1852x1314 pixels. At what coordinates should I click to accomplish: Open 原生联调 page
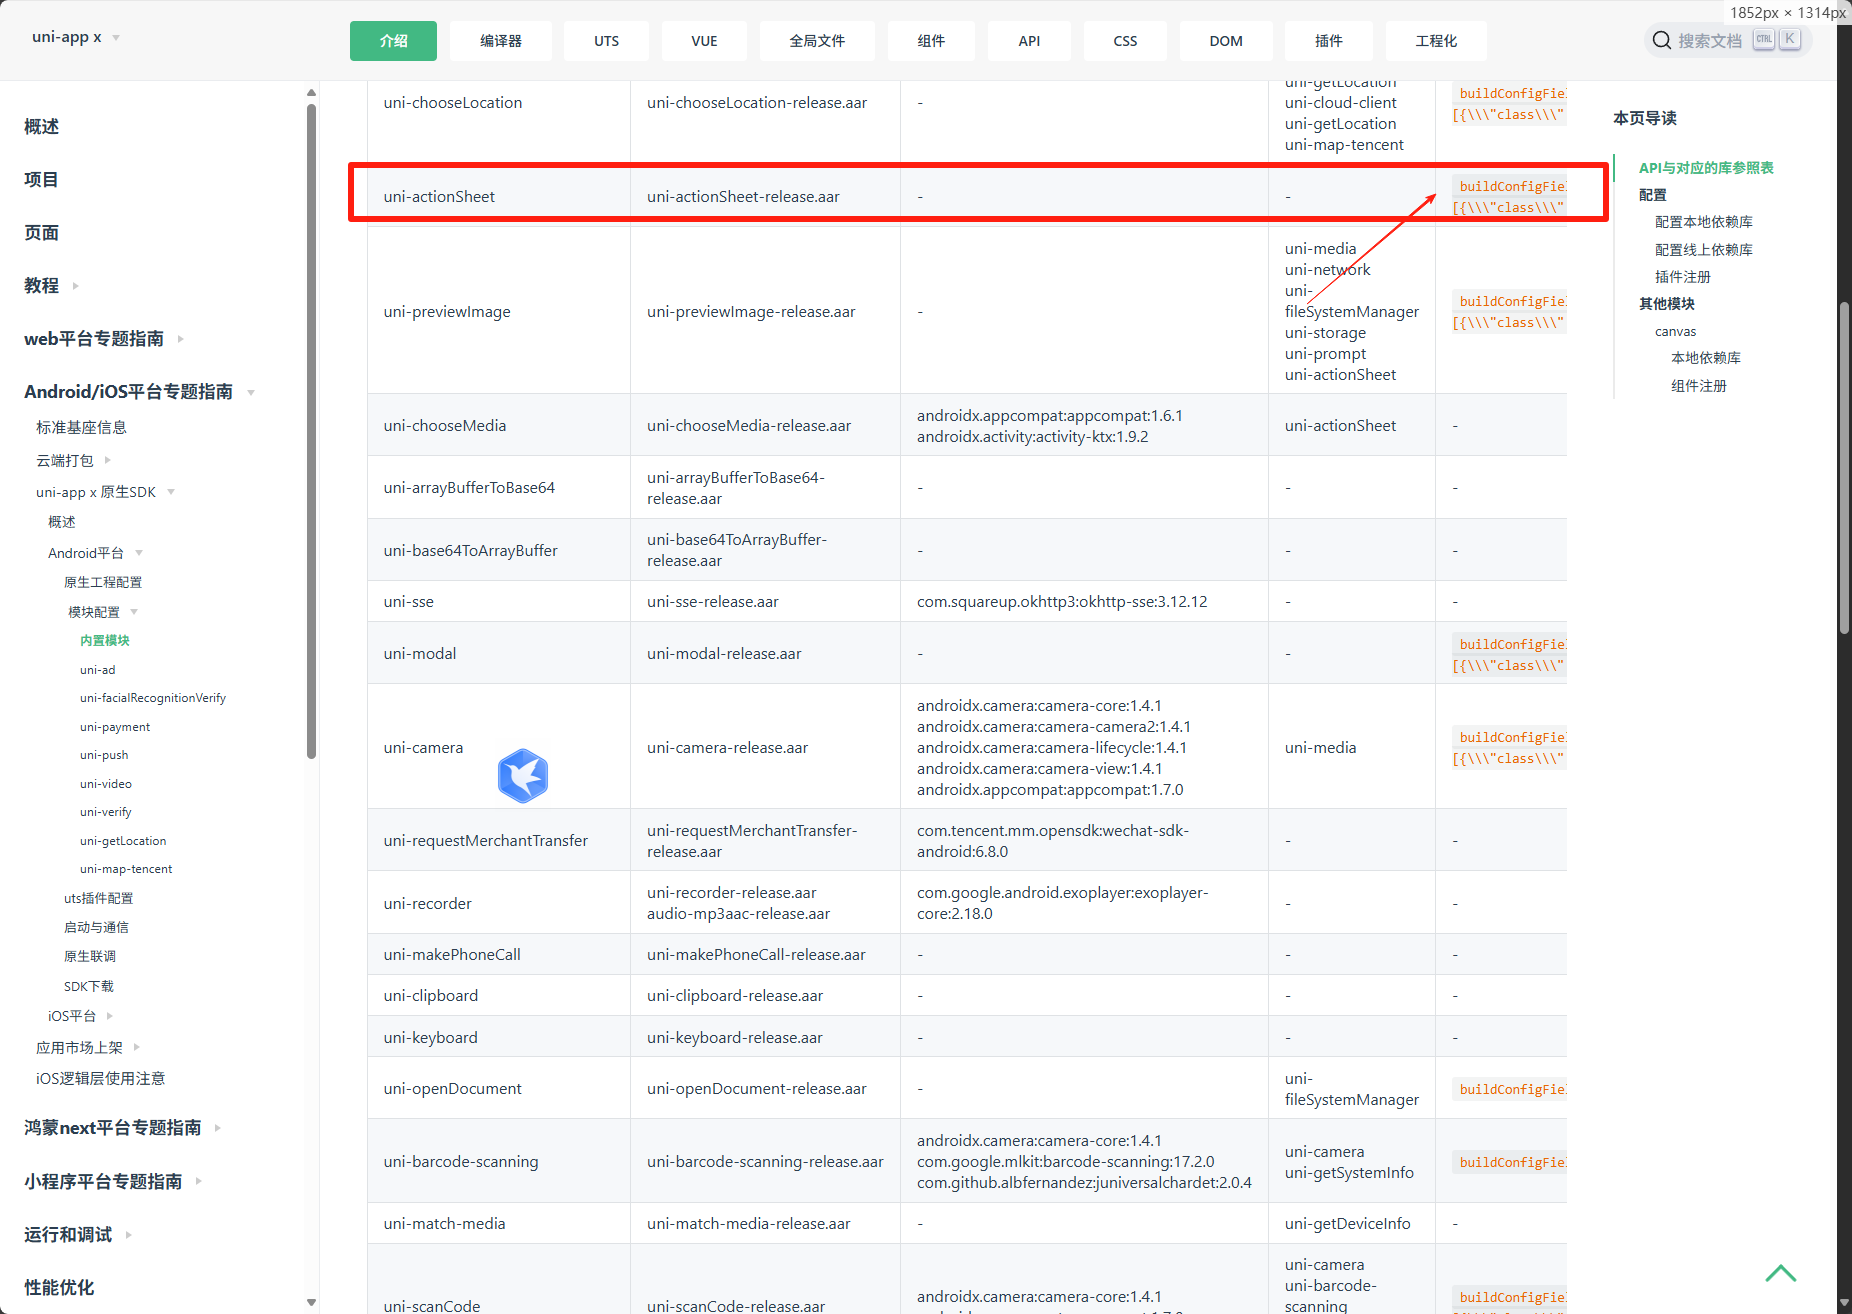90,956
